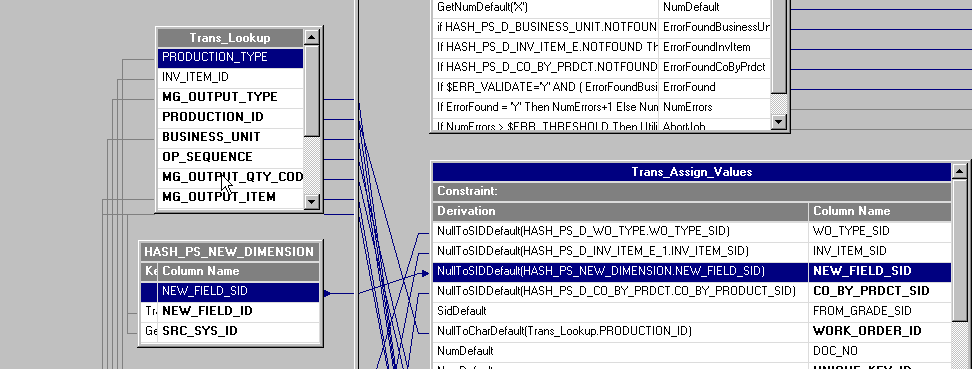Select GetNumDefault('X') derivation row
The width and height of the screenshot is (972, 369).
tap(546, 7)
